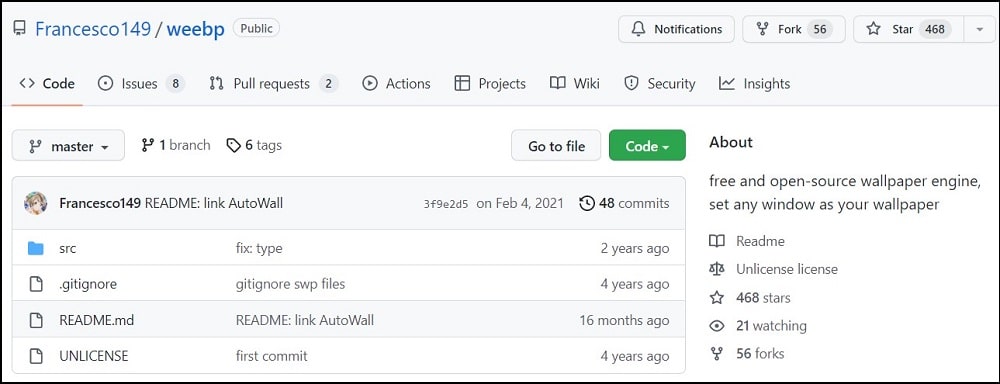
Task: Switch to the Code tab
Action: tap(47, 84)
